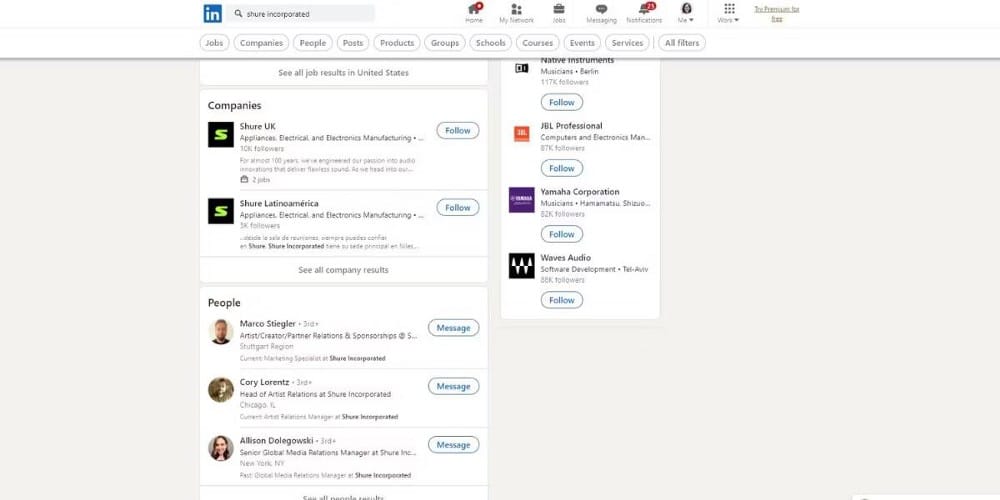Filter results by Events

582,43
